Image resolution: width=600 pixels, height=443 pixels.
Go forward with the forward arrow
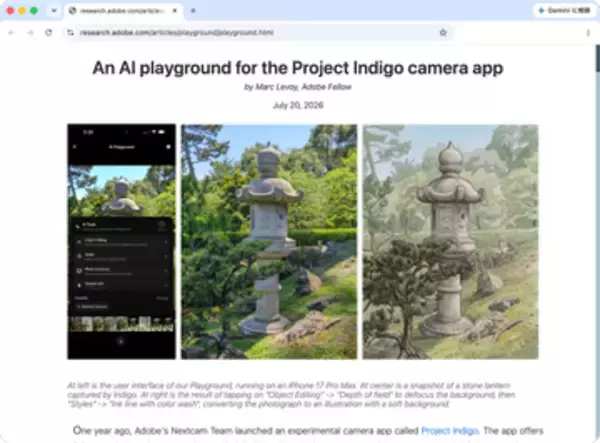coord(30,33)
